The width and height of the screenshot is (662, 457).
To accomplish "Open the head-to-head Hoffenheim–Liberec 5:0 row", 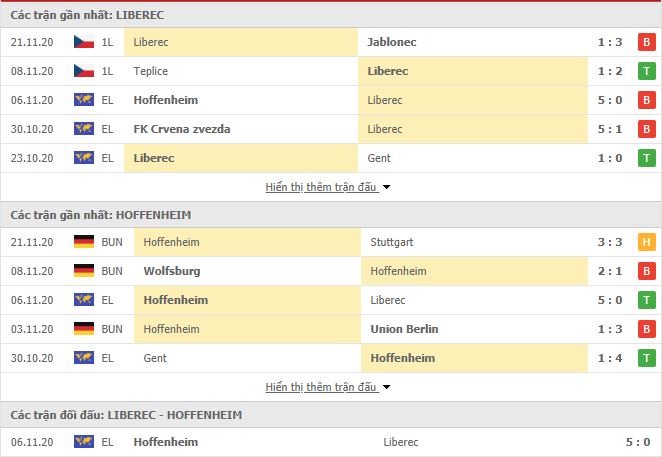I will (x=331, y=442).
